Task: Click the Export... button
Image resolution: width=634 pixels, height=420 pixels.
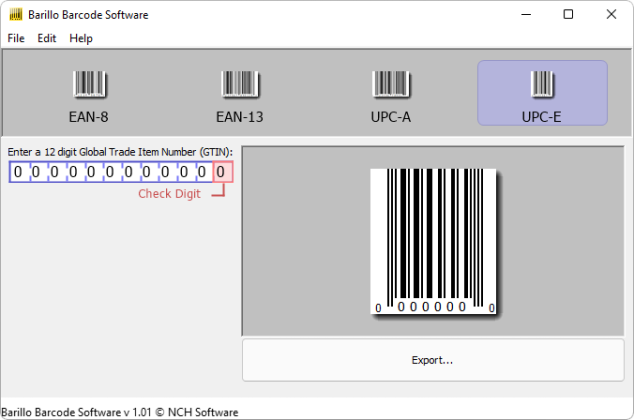Action: point(433,360)
